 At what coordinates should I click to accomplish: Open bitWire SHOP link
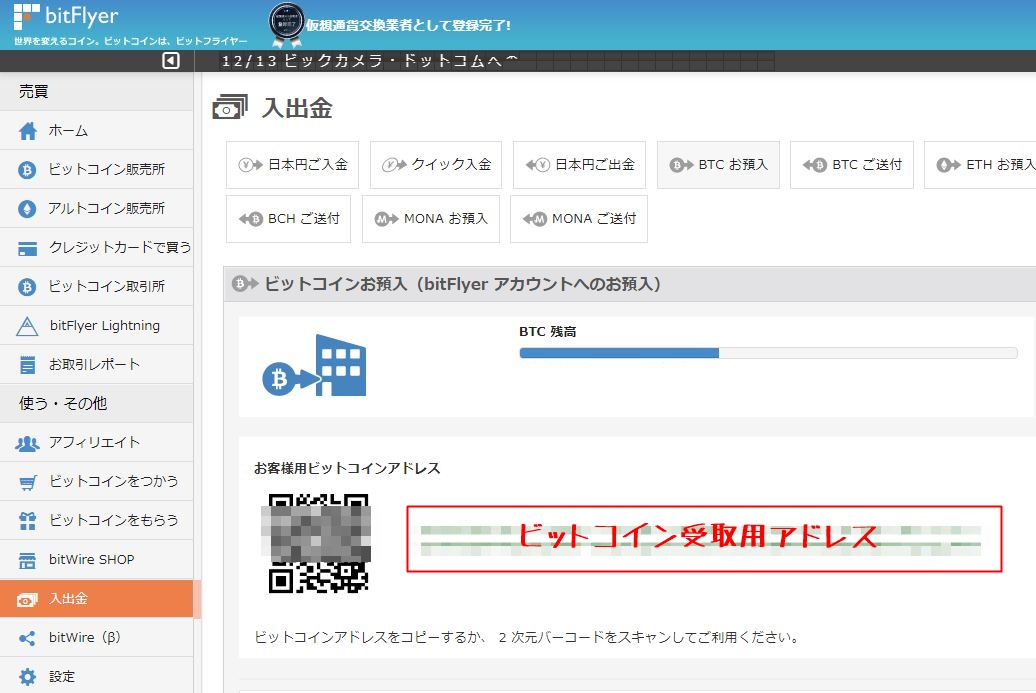(x=96, y=560)
